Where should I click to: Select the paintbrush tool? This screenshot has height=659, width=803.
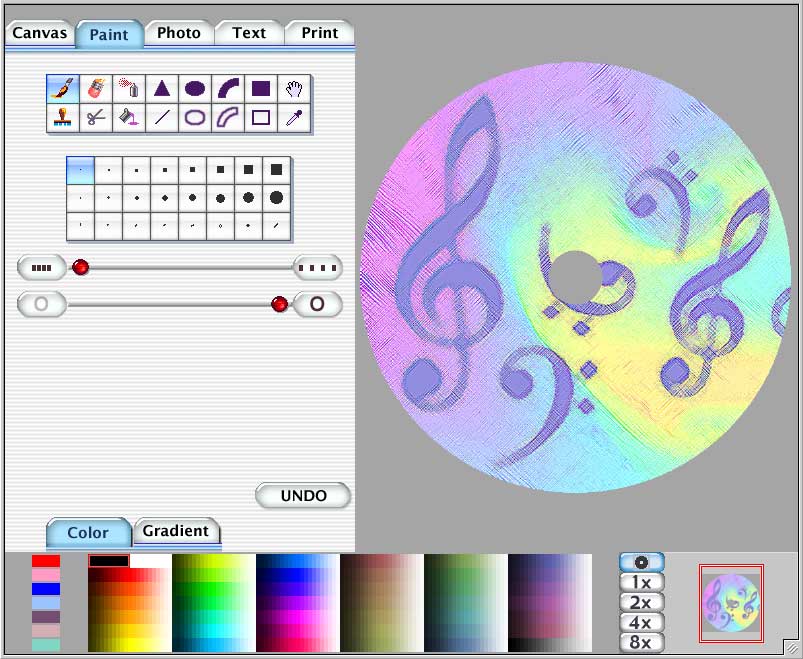[x=63, y=89]
